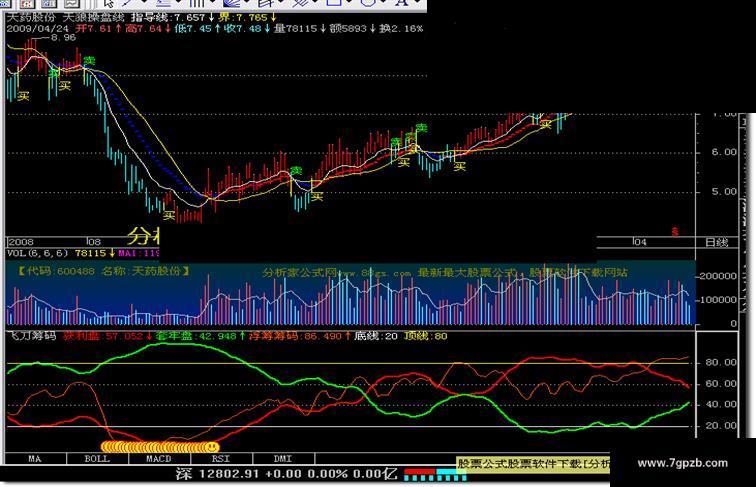Click the date 2009/04/24
Screen dimensions: 756x487
[38, 28]
